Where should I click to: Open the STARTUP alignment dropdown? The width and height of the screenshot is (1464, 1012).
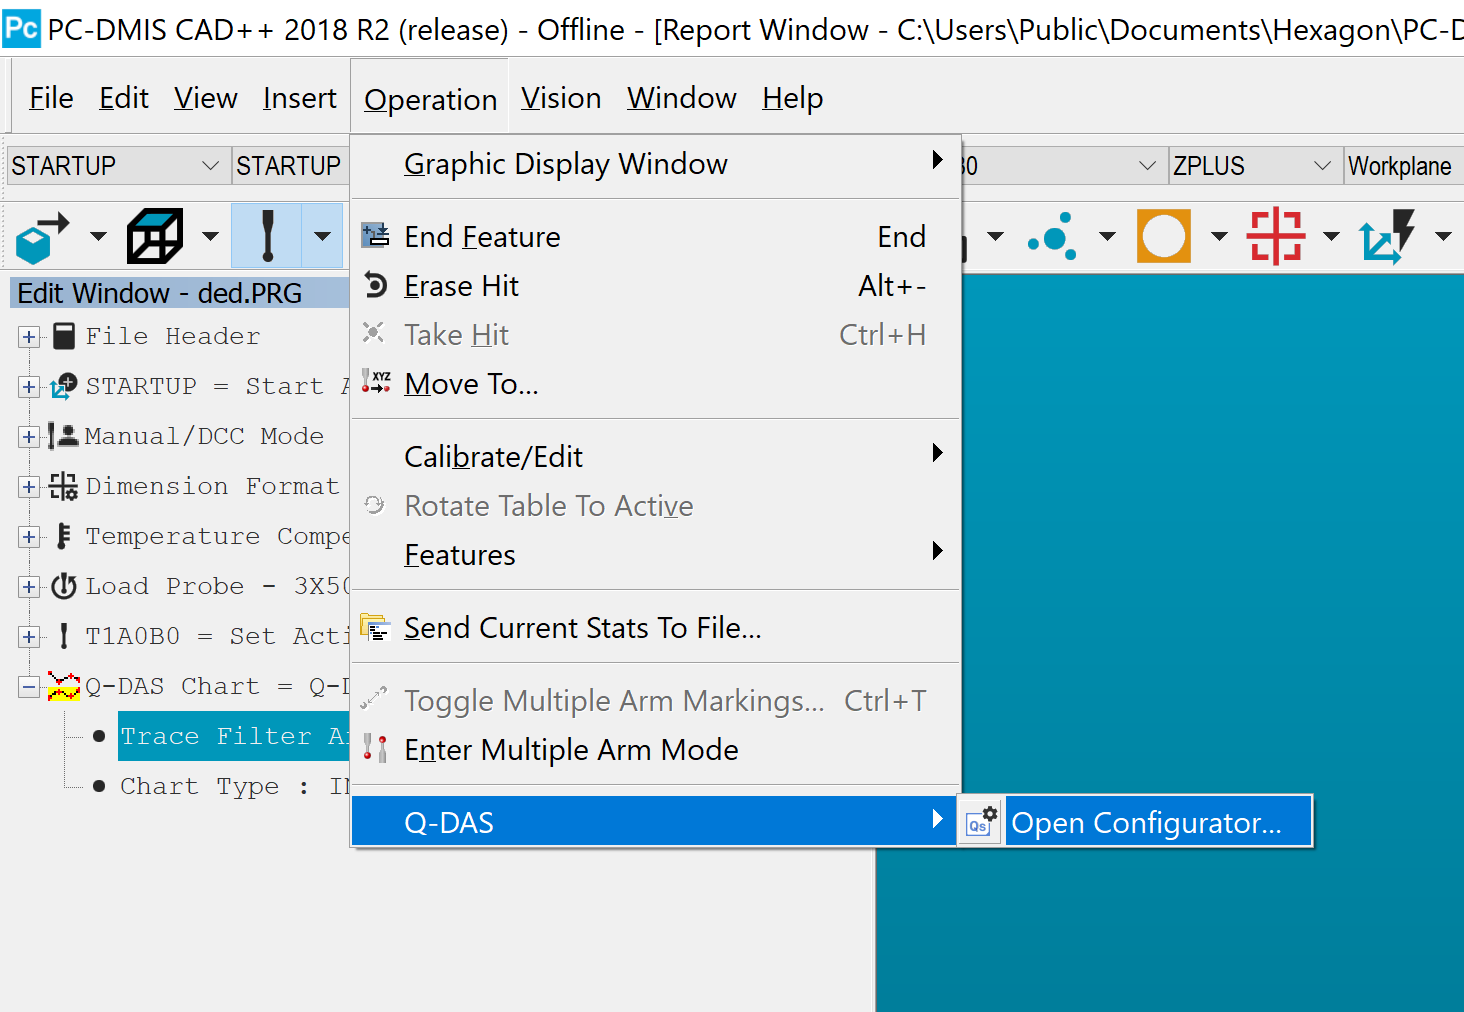(x=210, y=165)
